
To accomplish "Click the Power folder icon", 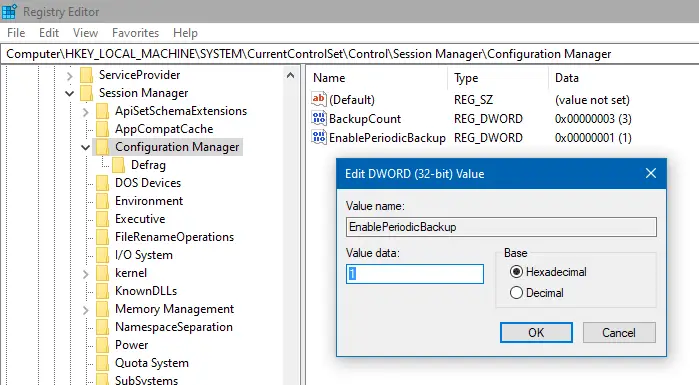I will pos(103,345).
